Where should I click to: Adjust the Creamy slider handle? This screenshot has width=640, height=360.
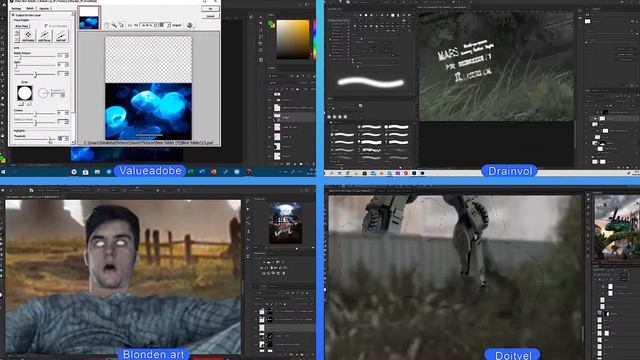(36, 114)
